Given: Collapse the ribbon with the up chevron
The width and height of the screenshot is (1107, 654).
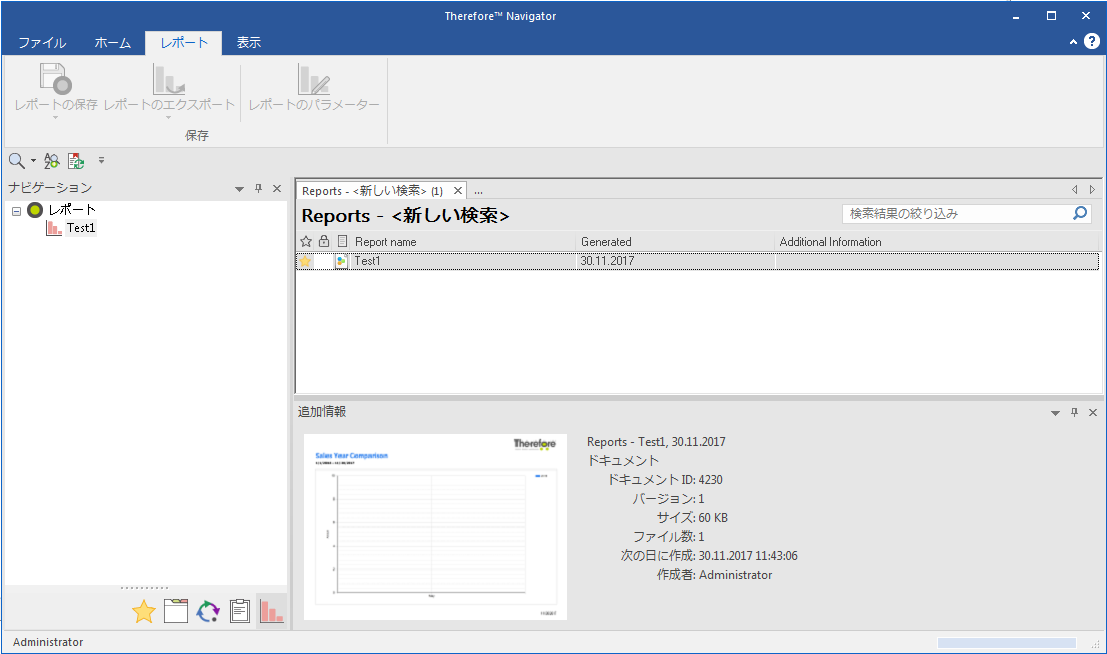Looking at the screenshot, I should [1073, 42].
